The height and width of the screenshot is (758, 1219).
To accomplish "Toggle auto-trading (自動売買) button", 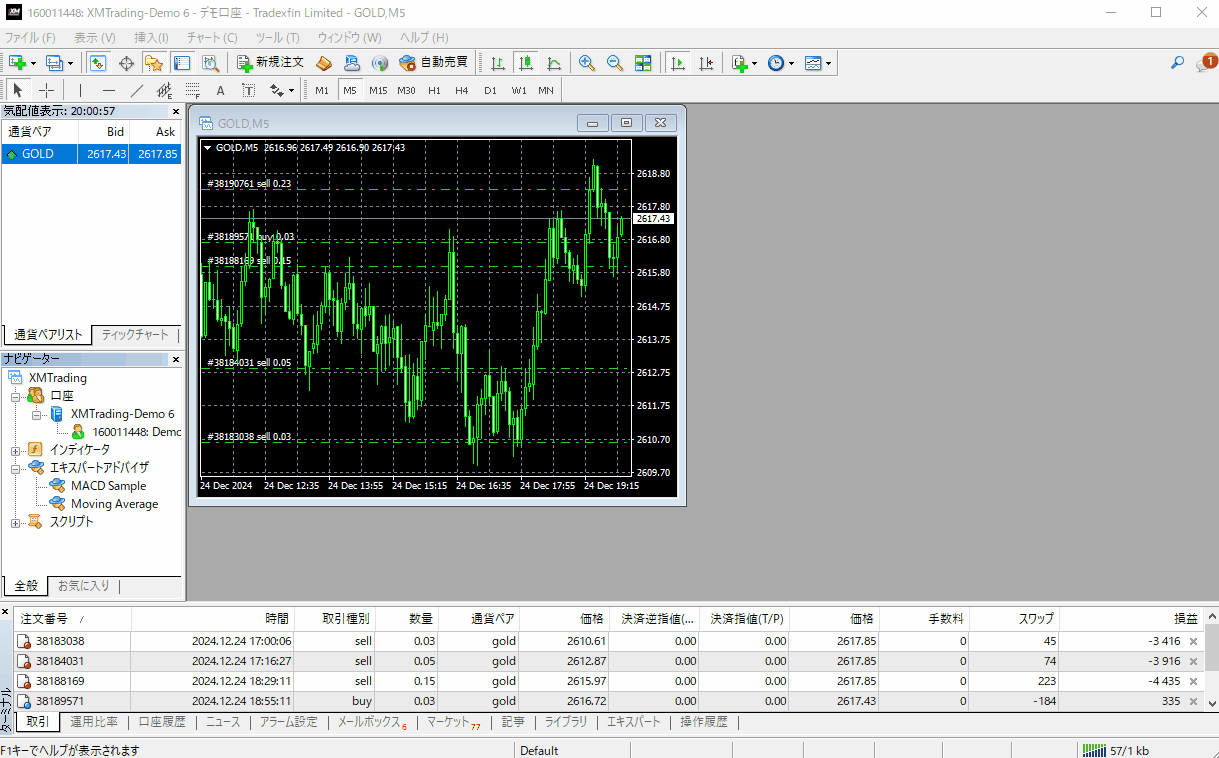I will (x=433, y=63).
